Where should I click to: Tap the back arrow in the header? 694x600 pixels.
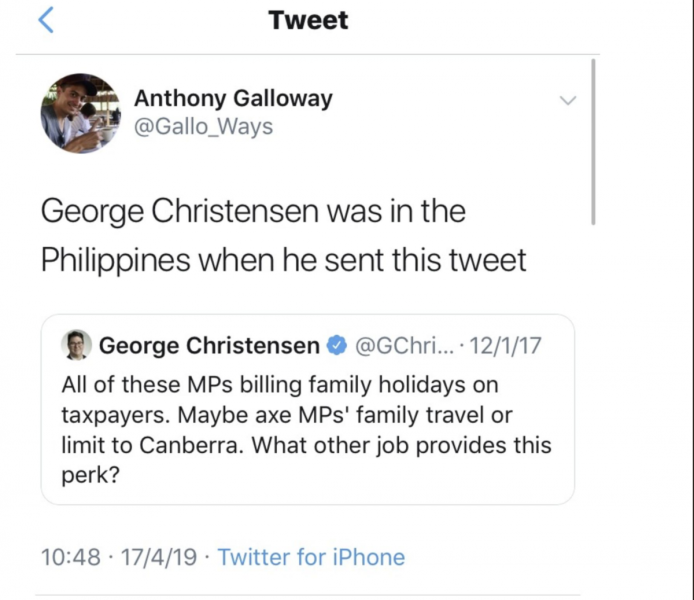pos(46,21)
